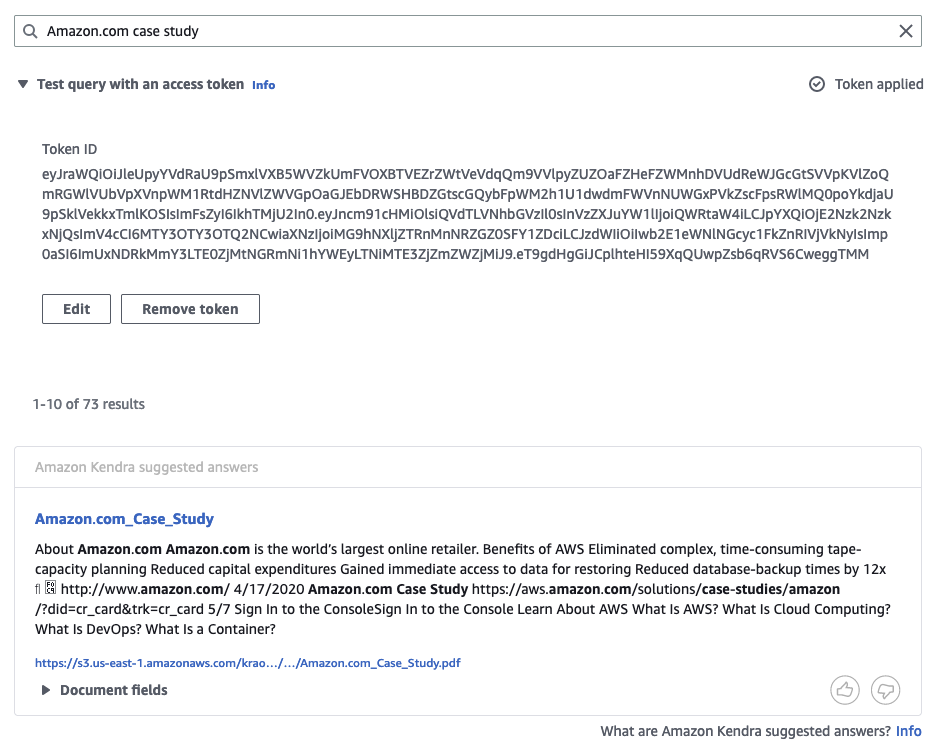Focus the search query input field
940x752 pixels.
tap(468, 31)
